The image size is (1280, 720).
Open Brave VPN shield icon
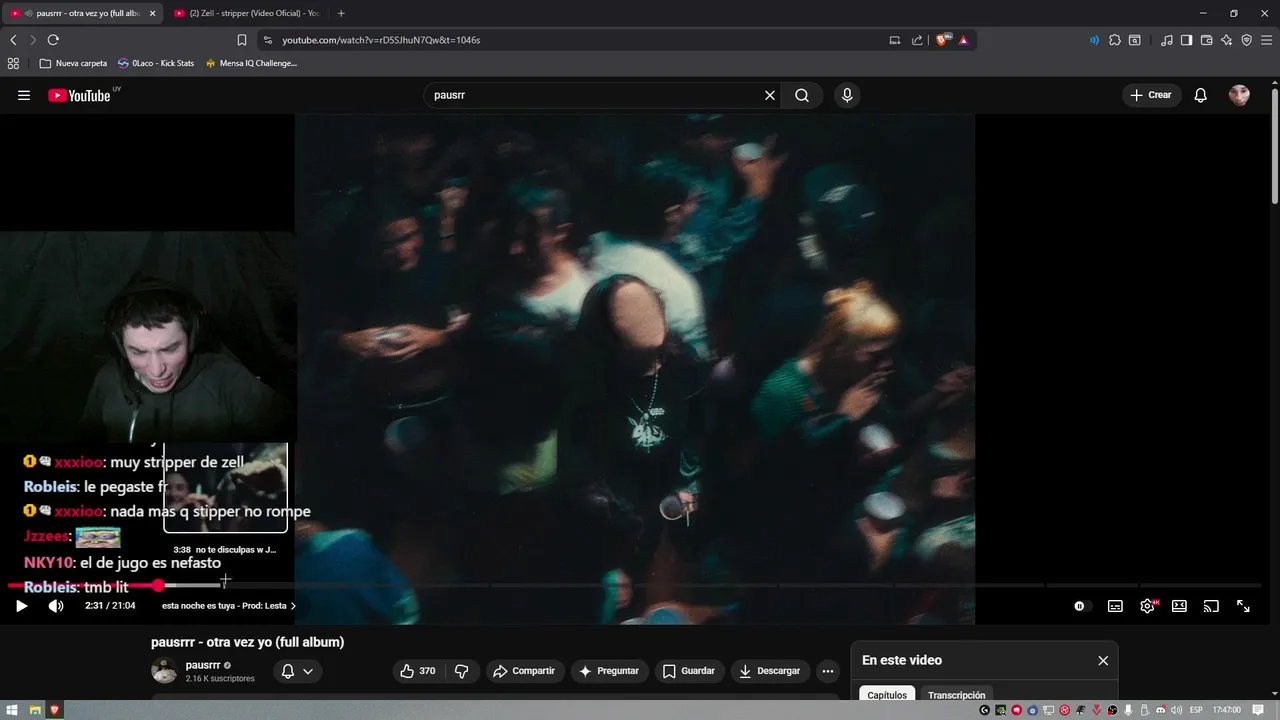[1246, 40]
